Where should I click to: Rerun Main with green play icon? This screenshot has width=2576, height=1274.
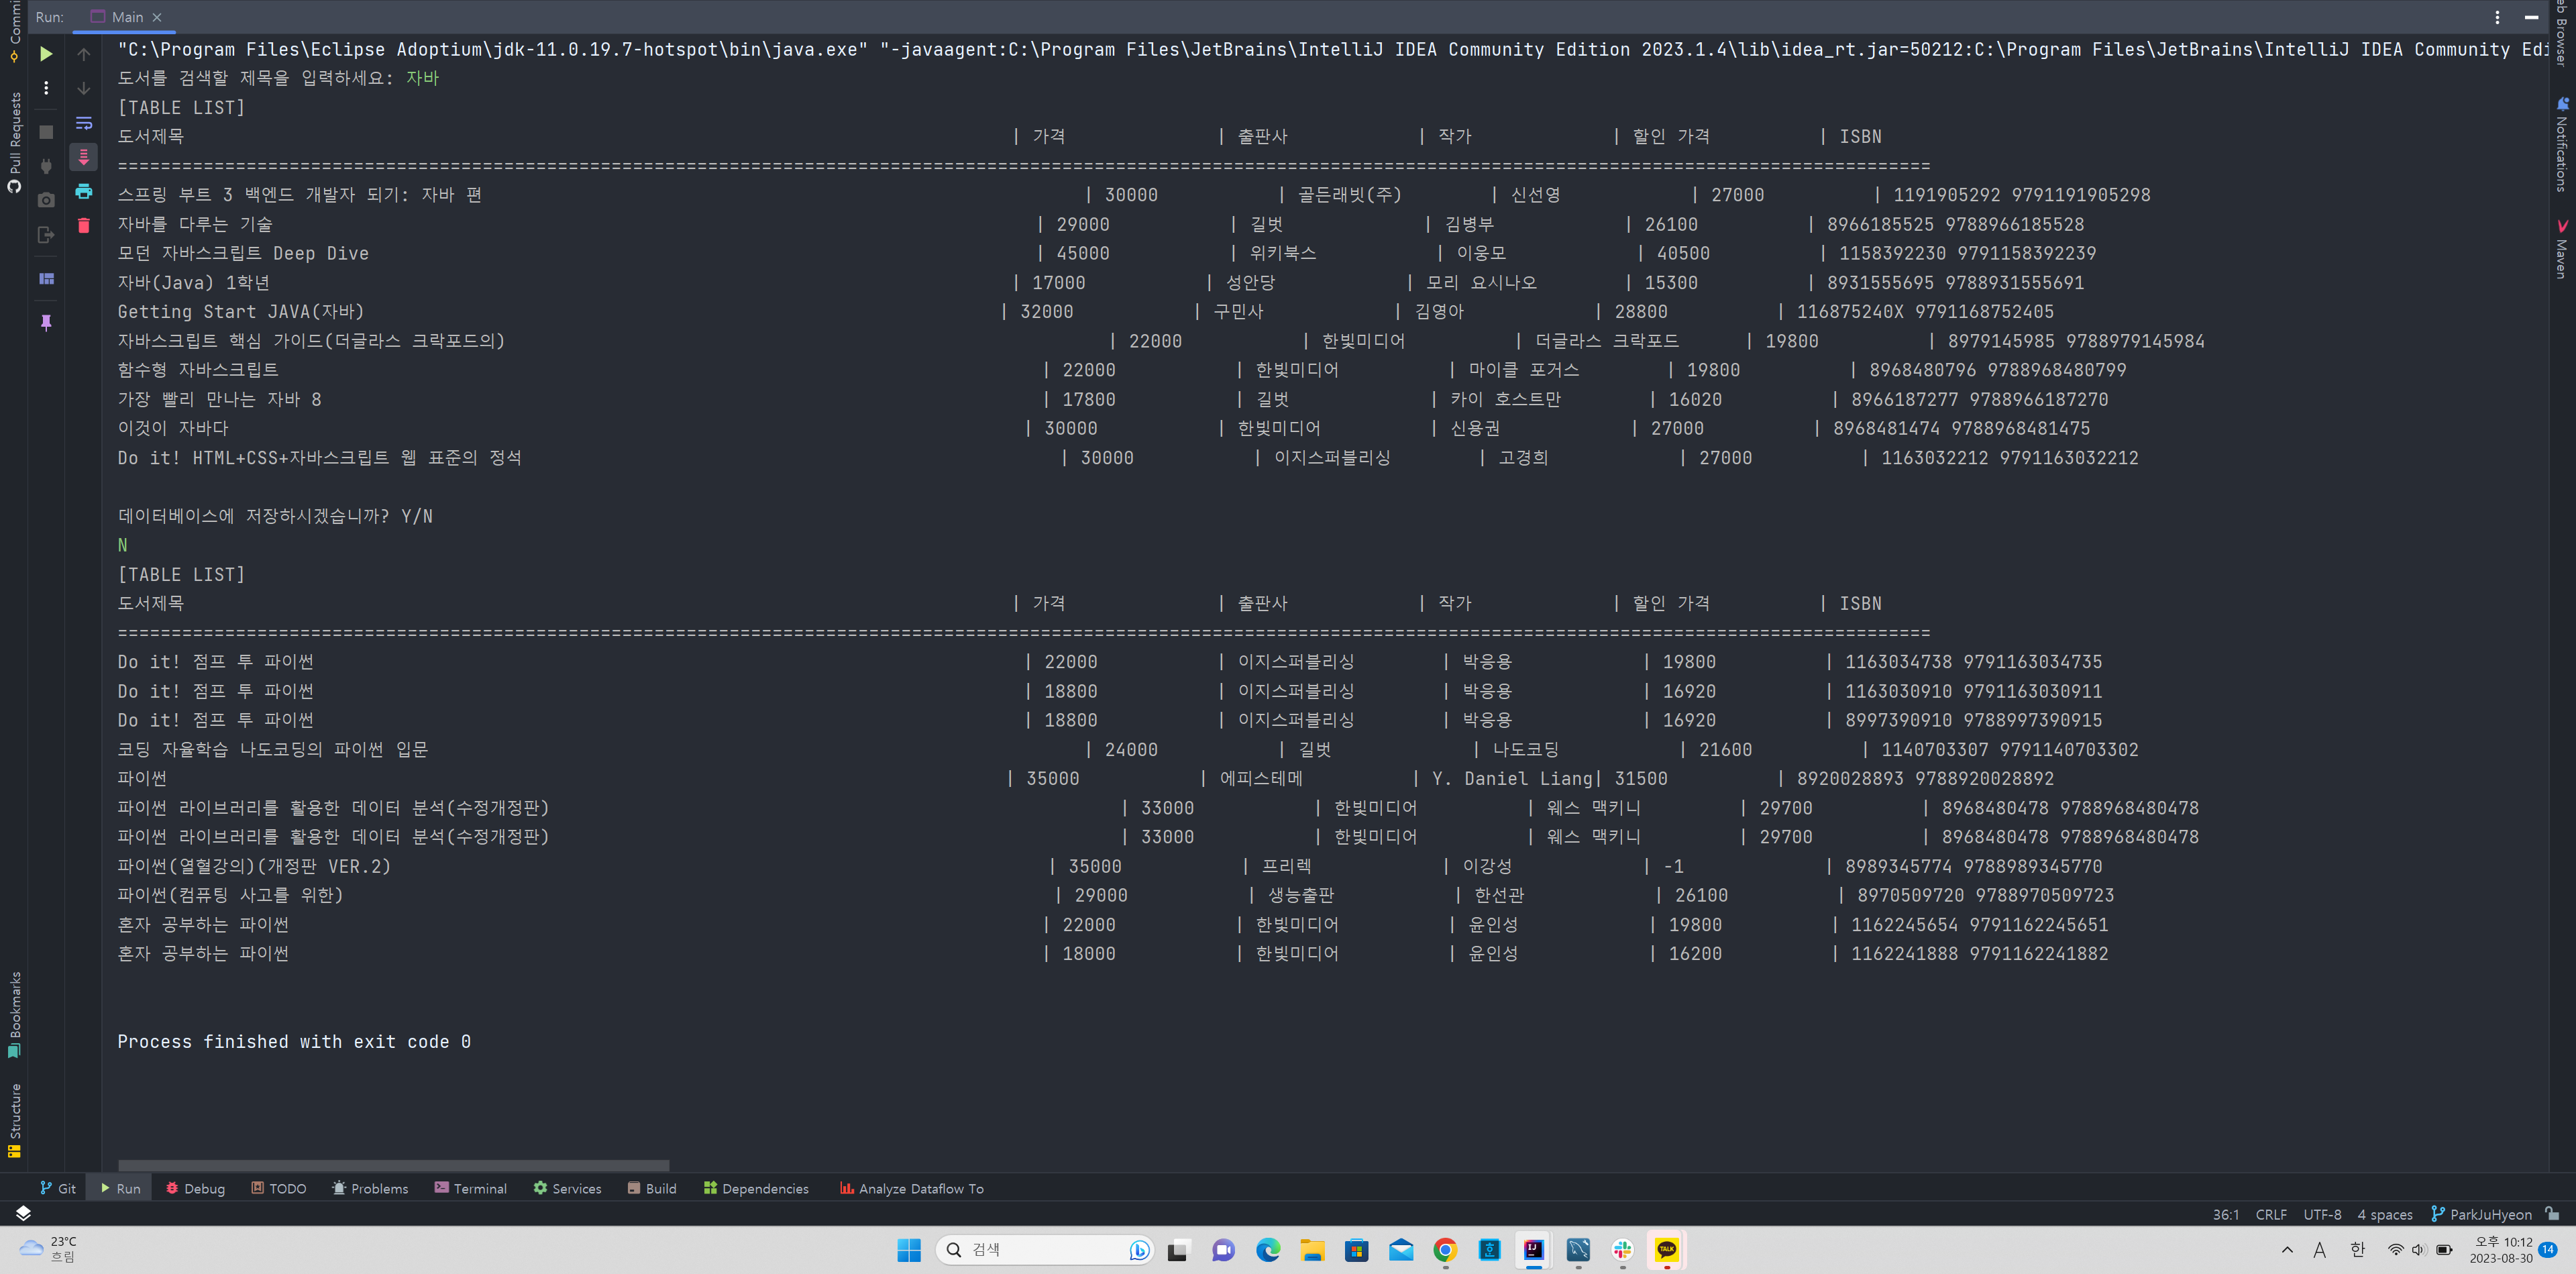(46, 54)
